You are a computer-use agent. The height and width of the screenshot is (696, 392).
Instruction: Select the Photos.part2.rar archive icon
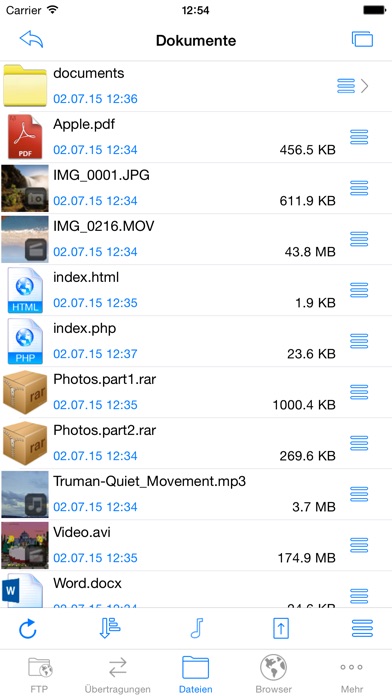point(25,443)
